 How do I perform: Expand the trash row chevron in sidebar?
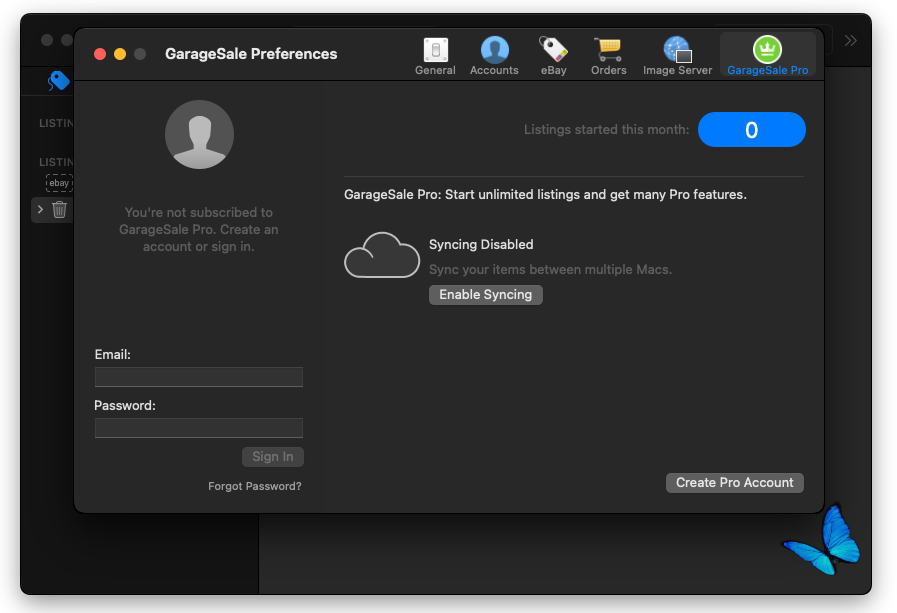click(40, 209)
